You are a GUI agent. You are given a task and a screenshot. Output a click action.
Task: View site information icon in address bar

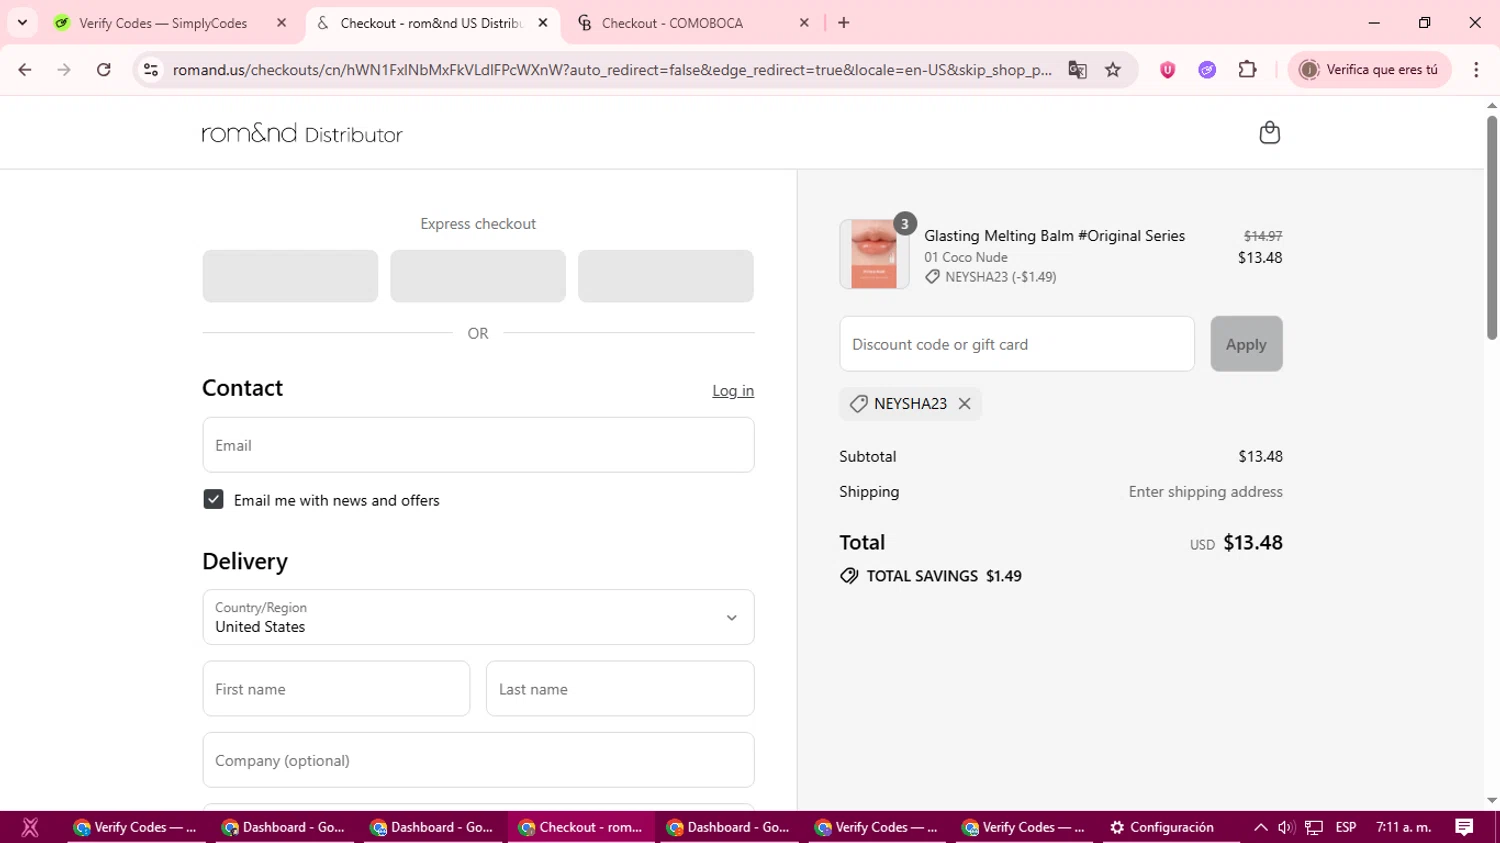151,70
